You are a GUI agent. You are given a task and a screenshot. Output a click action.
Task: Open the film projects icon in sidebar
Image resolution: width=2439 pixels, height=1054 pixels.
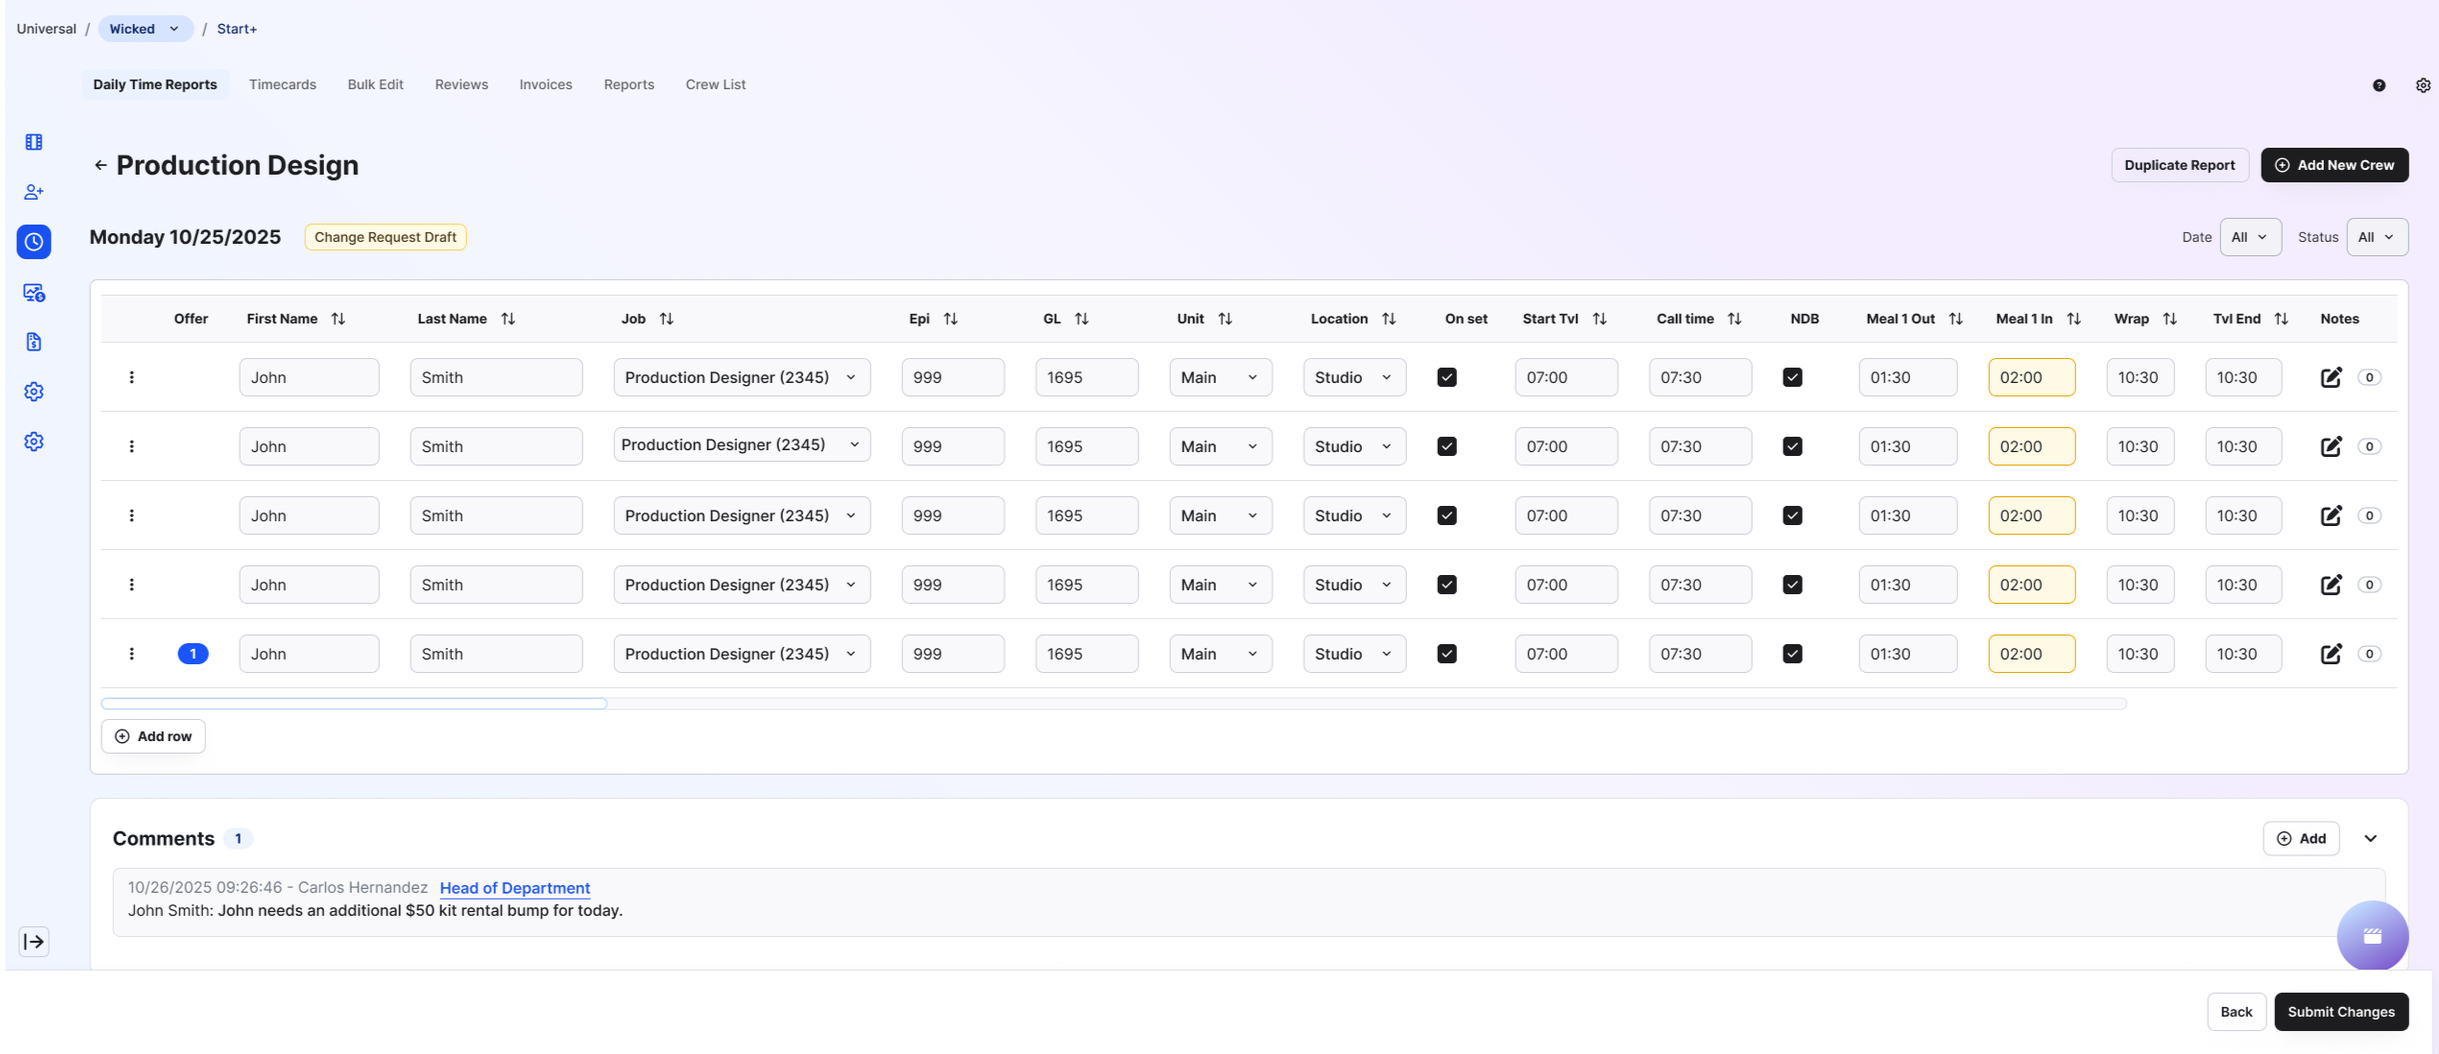click(33, 142)
